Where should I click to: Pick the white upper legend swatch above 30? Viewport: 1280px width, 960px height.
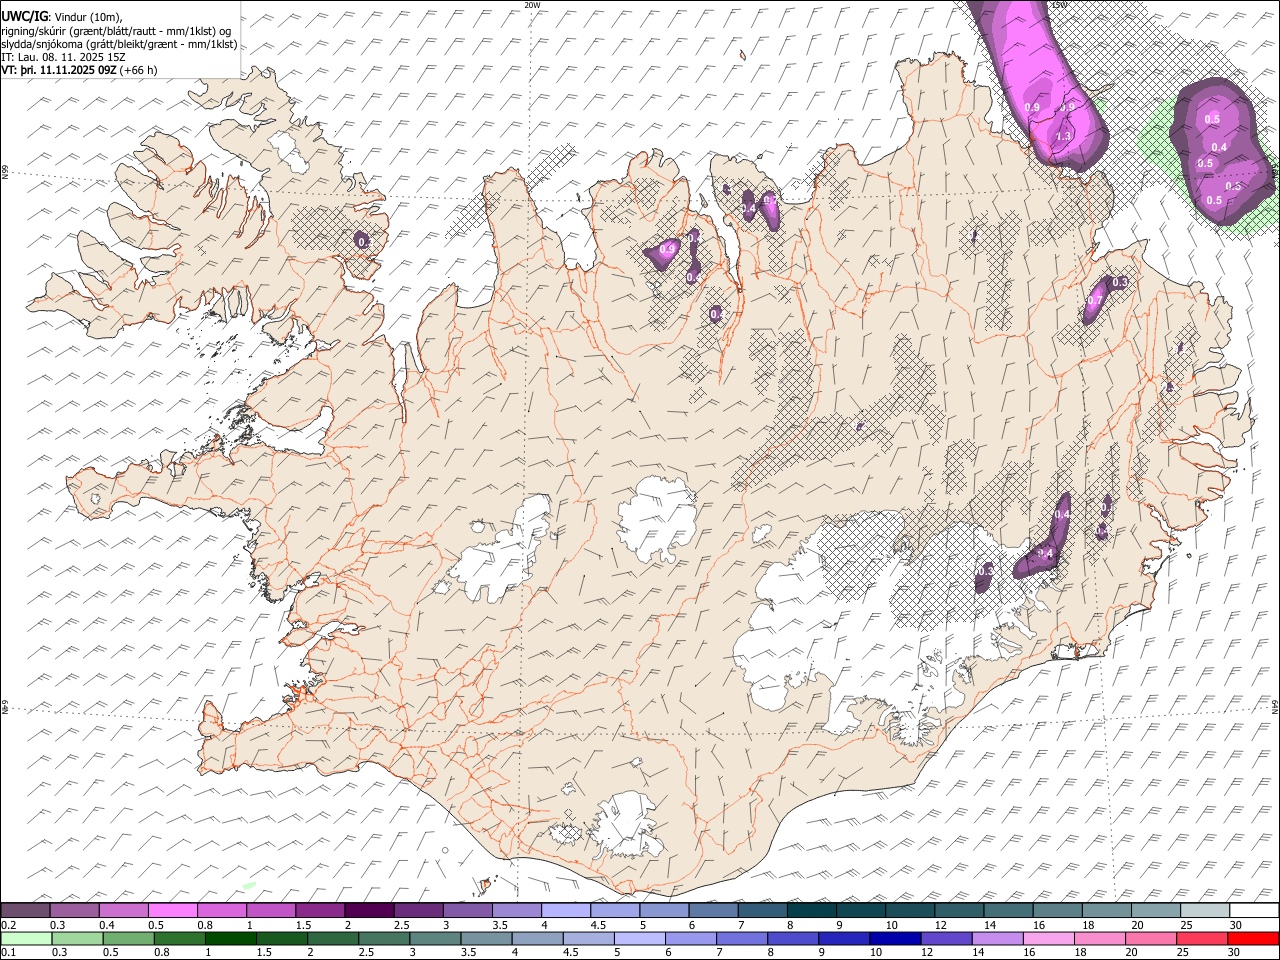pos(1255,911)
